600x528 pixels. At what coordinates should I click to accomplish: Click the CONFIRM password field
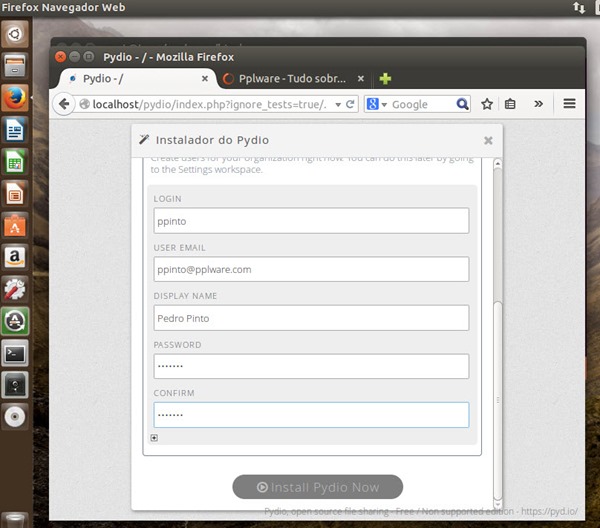point(311,415)
